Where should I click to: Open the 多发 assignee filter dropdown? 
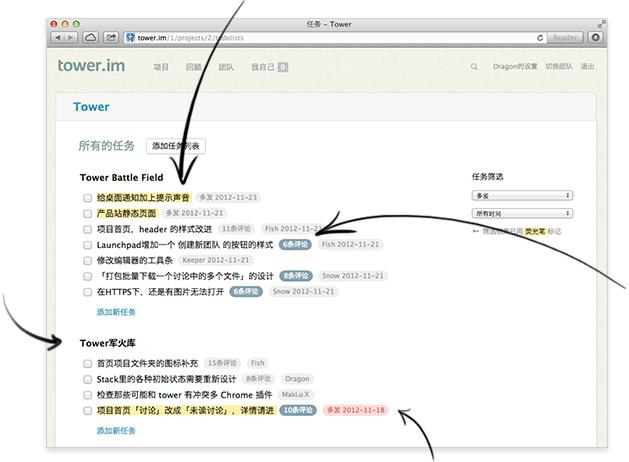pyautogui.click(x=522, y=196)
